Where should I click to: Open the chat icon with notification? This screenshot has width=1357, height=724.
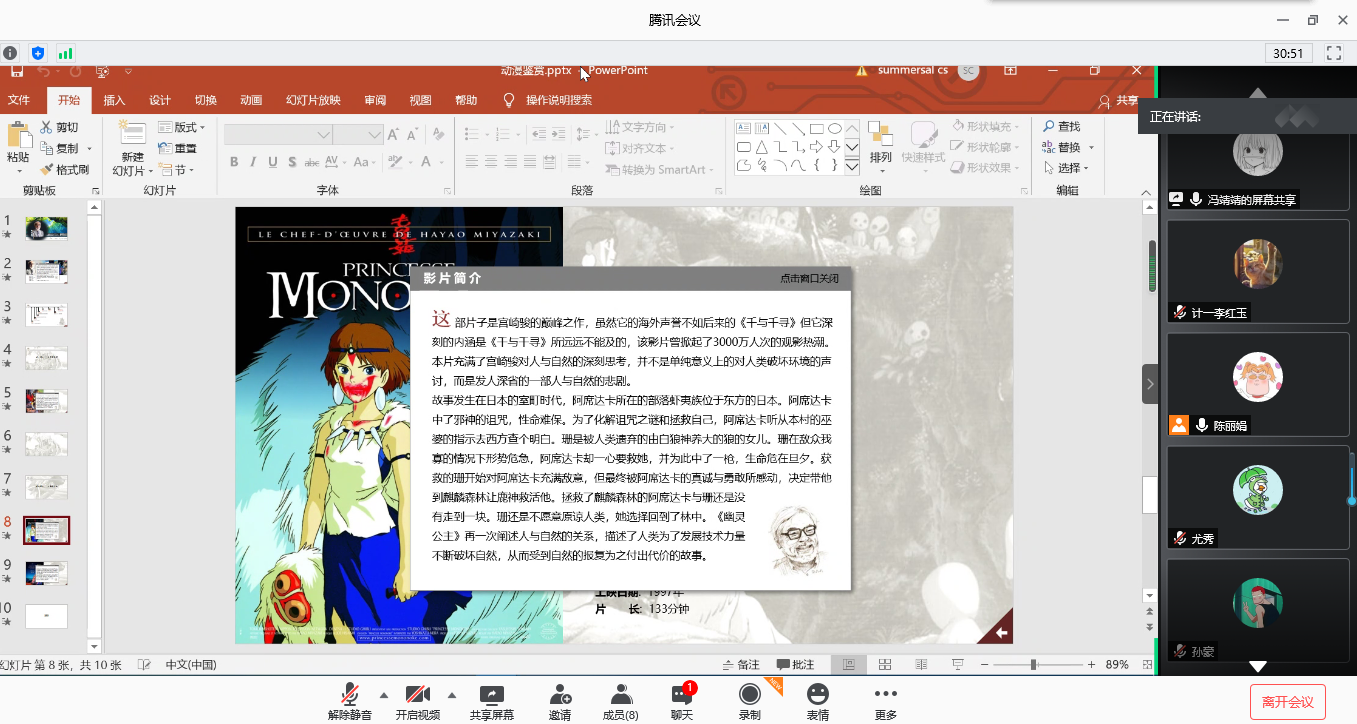[x=682, y=695]
